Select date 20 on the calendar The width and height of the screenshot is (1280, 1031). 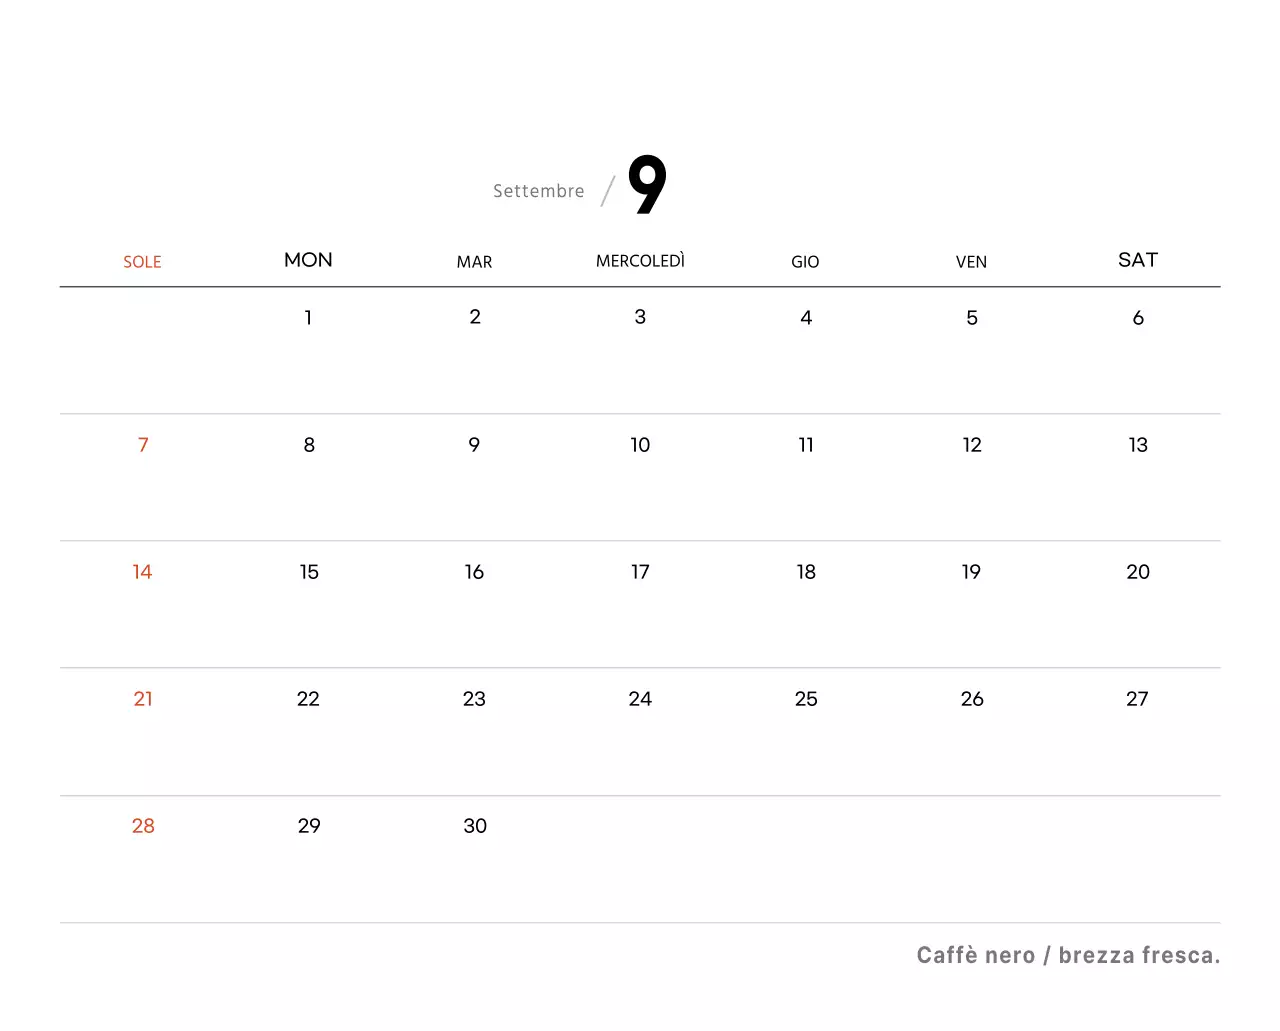click(x=1137, y=572)
